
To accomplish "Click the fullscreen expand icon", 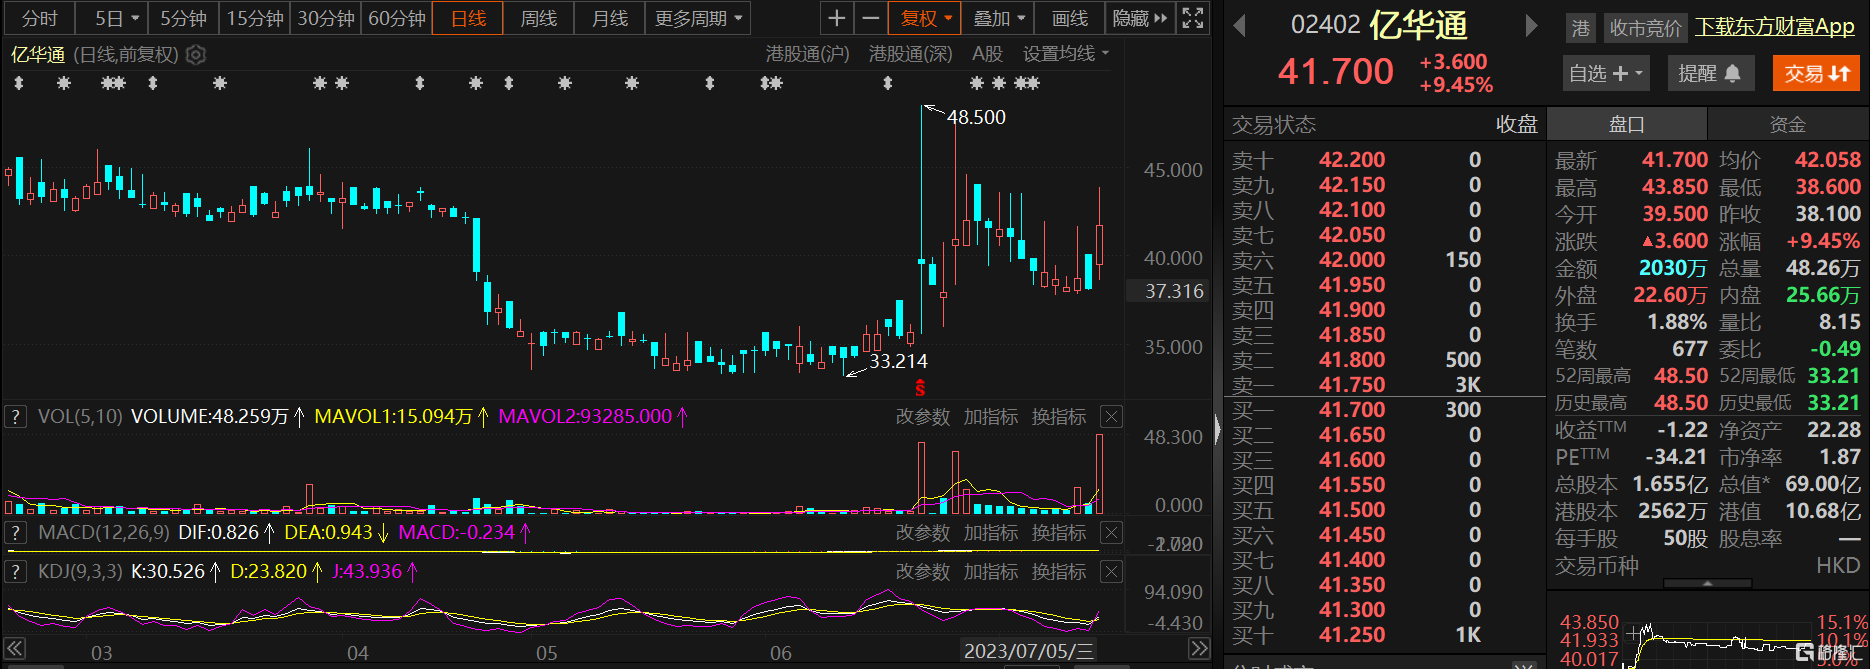I will (x=1193, y=18).
